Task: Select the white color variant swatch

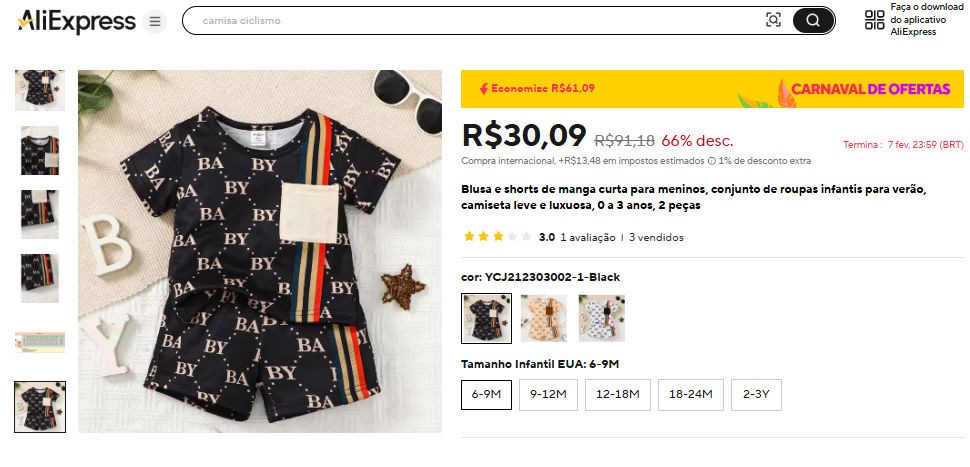Action: 602,318
